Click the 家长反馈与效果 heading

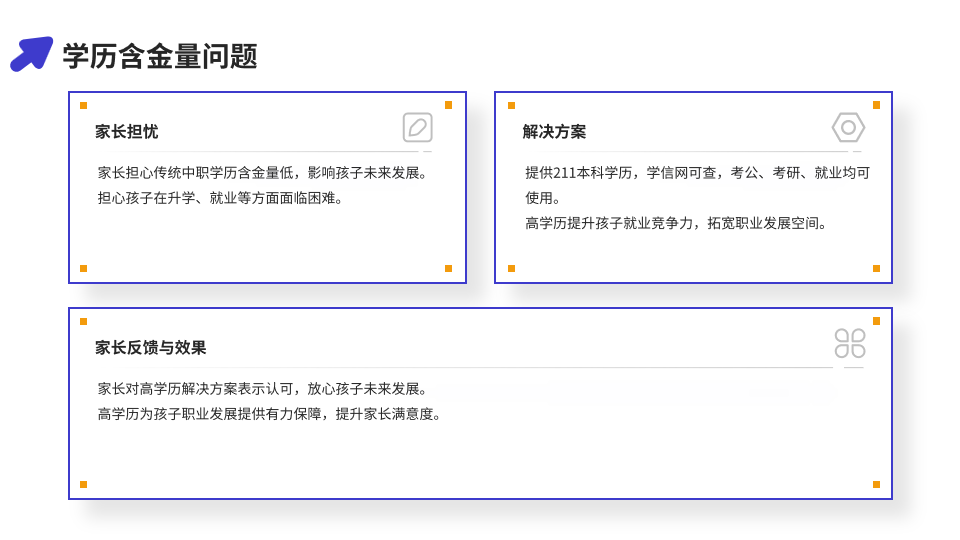[x=150, y=348]
